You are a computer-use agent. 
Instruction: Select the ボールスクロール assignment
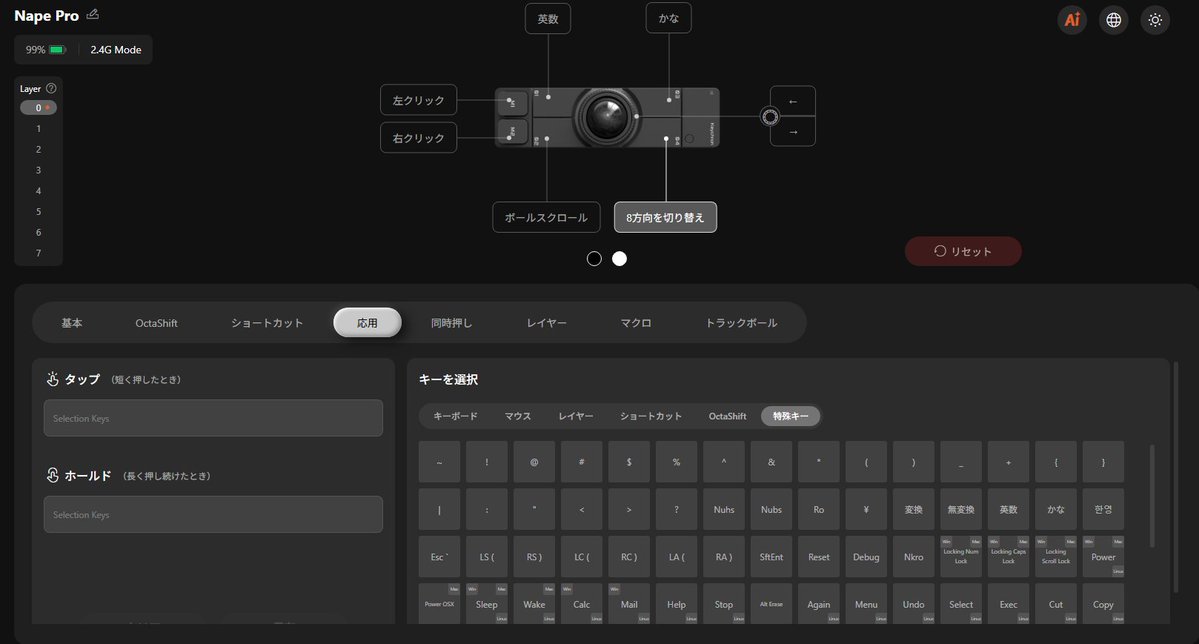point(546,217)
